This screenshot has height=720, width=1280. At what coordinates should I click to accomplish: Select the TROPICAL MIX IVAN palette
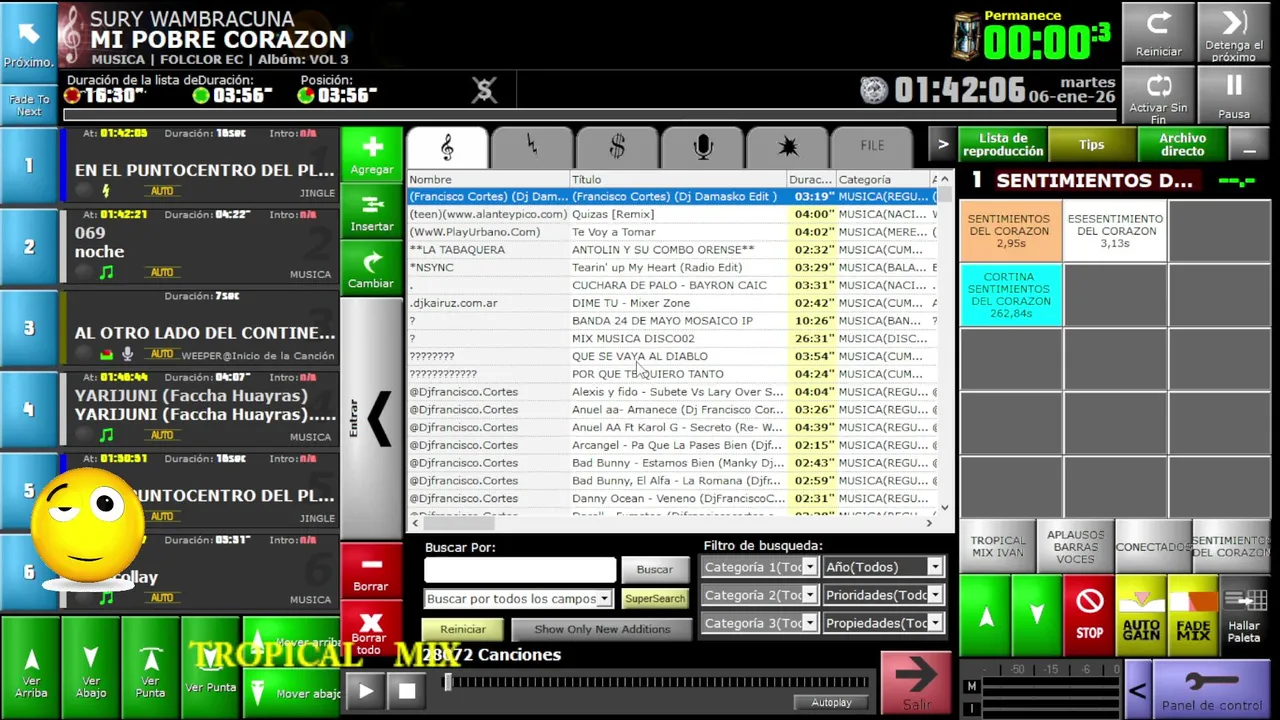click(x=997, y=547)
